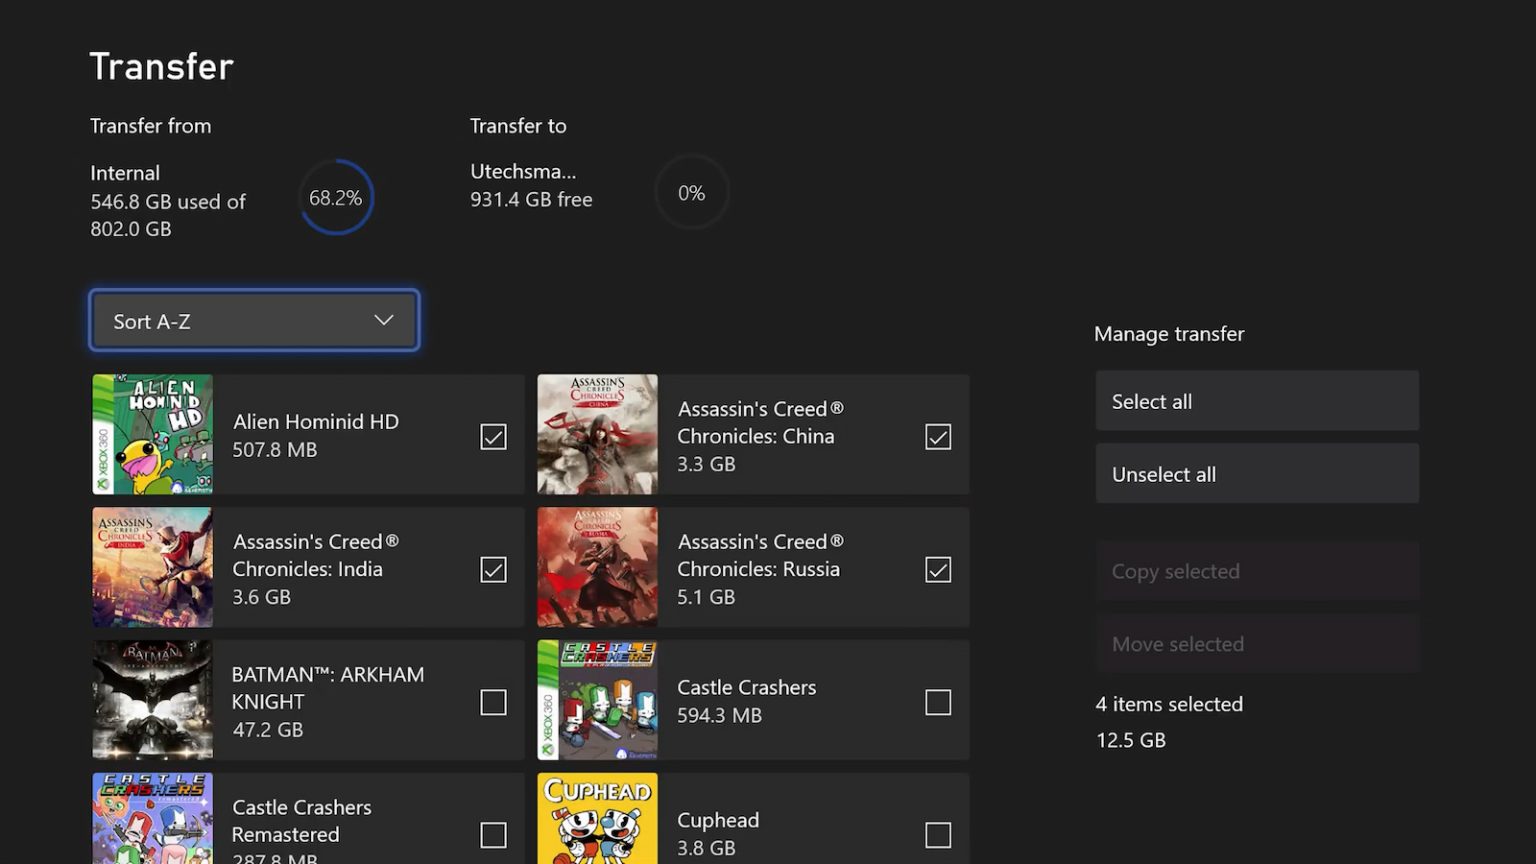Click the Alien Hominid HD cover art
Viewport: 1536px width, 864px height.
click(152, 434)
